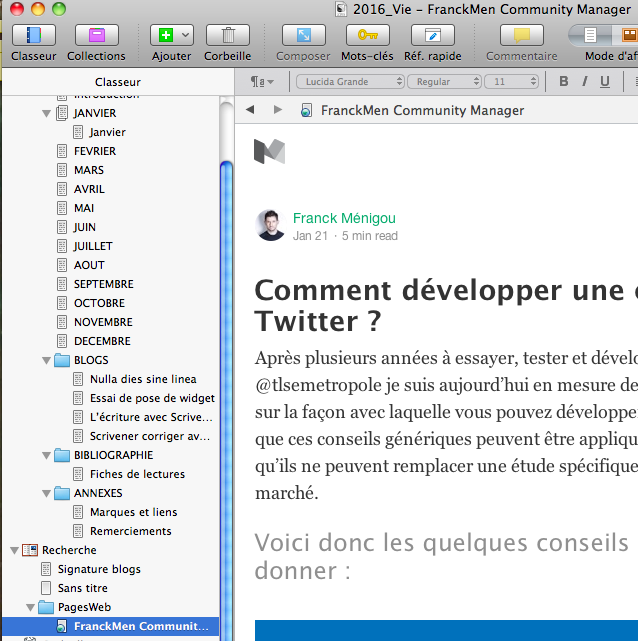Viewport: 638px width, 641px height.
Task: Select Fiches de lectures in binder
Action: pyautogui.click(x=137, y=474)
